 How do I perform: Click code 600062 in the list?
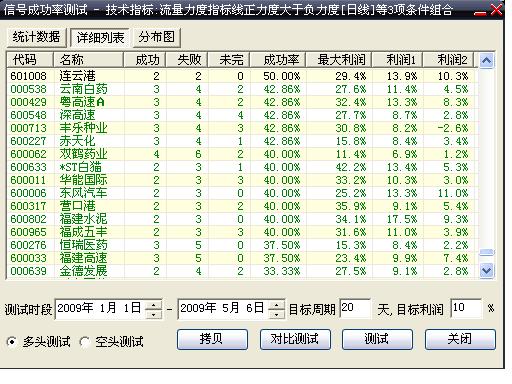click(28, 154)
